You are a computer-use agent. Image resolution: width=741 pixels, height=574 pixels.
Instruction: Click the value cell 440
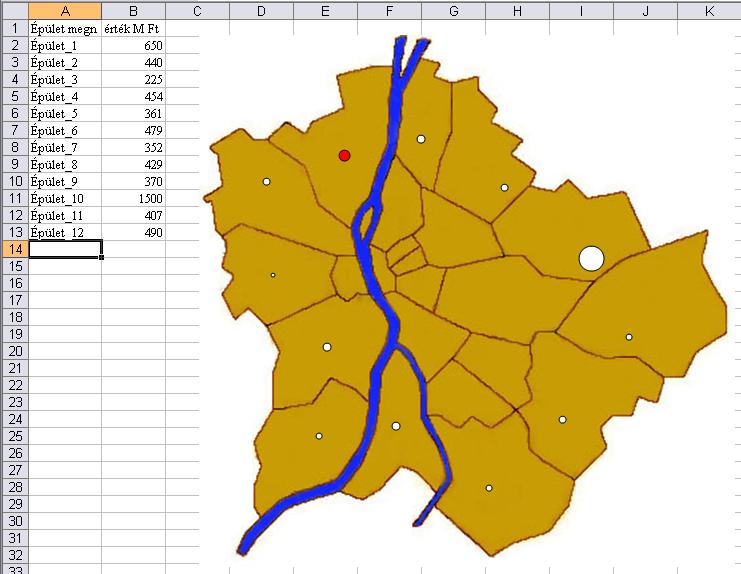[x=133, y=62]
